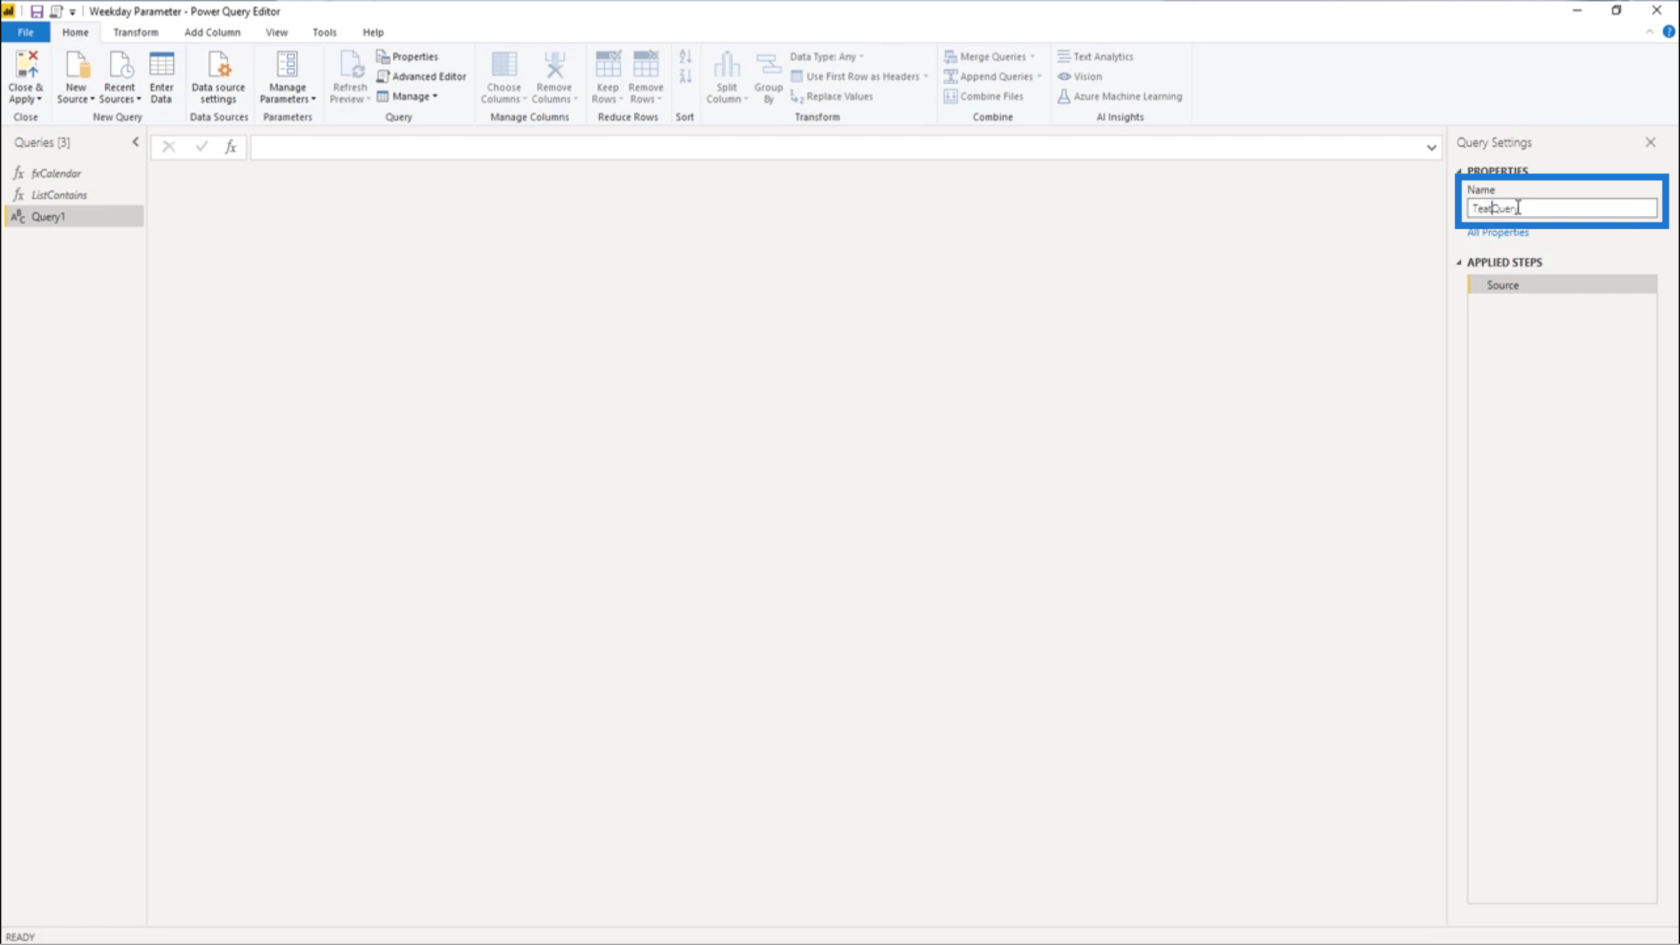
Task: Open Data source settings
Action: (x=218, y=76)
